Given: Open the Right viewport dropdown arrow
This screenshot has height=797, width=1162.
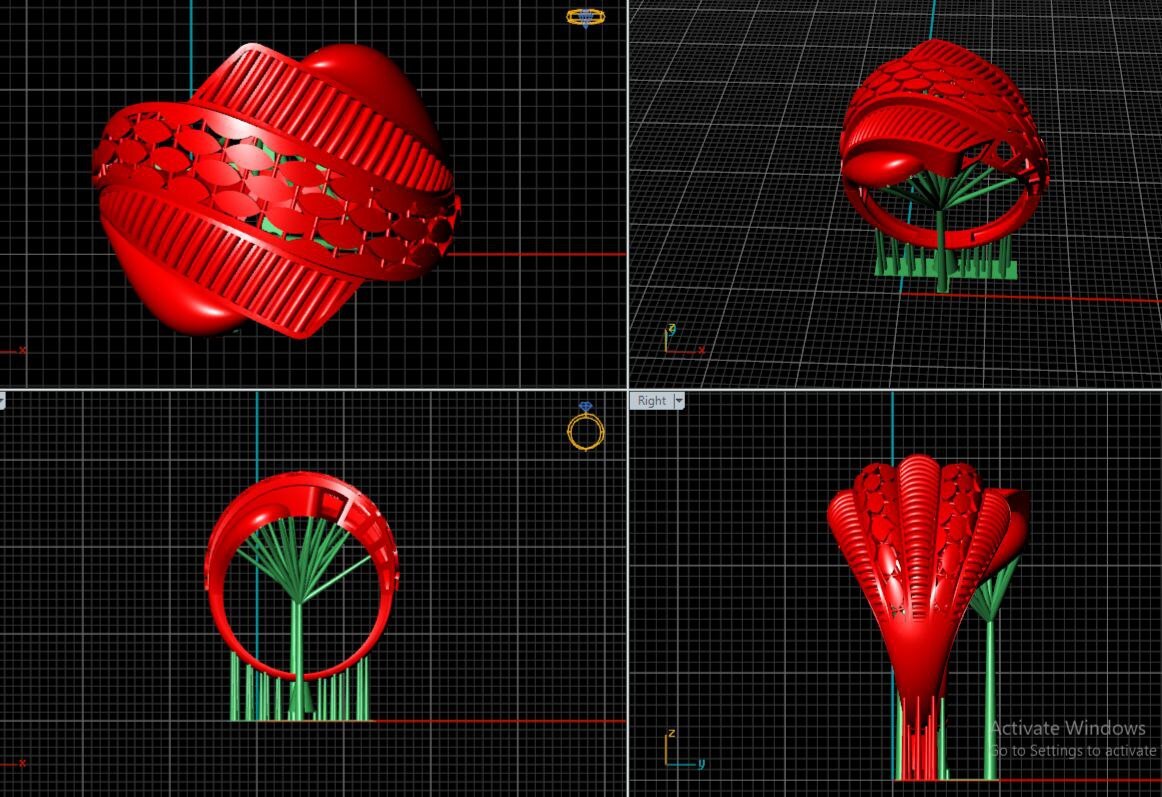Looking at the screenshot, I should click(x=679, y=400).
